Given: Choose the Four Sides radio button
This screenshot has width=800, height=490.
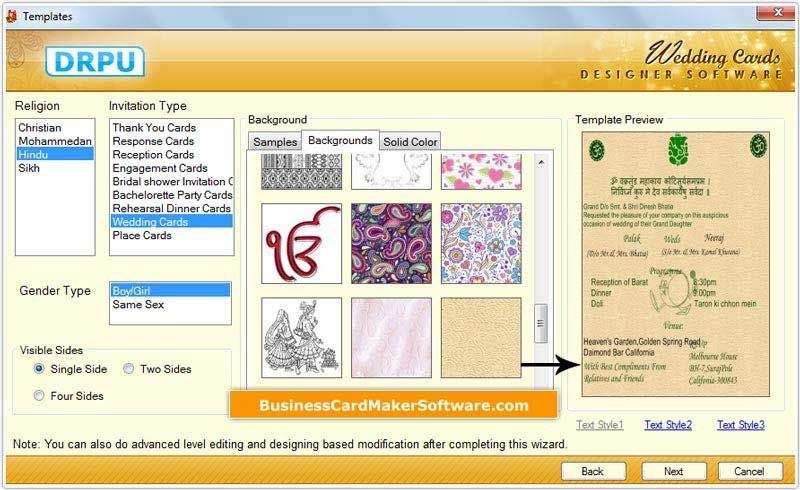Looking at the screenshot, I should click(39, 396).
